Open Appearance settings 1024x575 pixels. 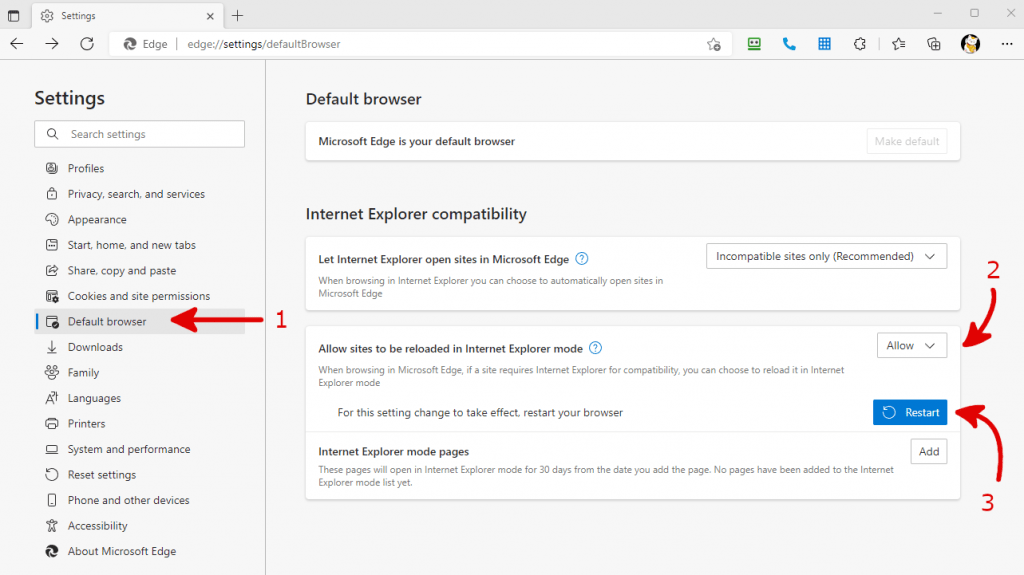[x=140, y=220]
